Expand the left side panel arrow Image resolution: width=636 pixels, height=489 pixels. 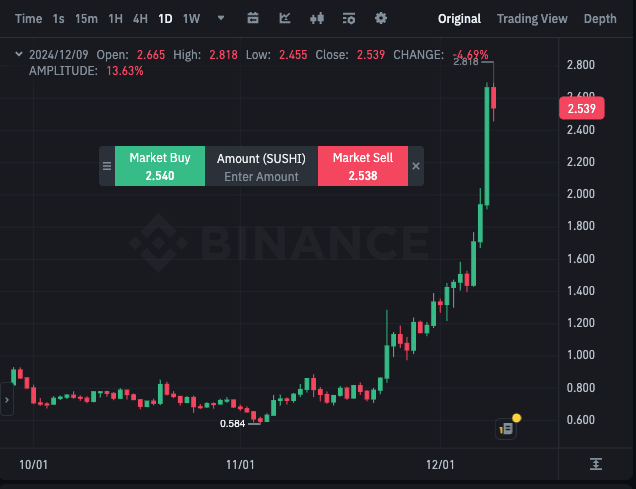click(6, 401)
